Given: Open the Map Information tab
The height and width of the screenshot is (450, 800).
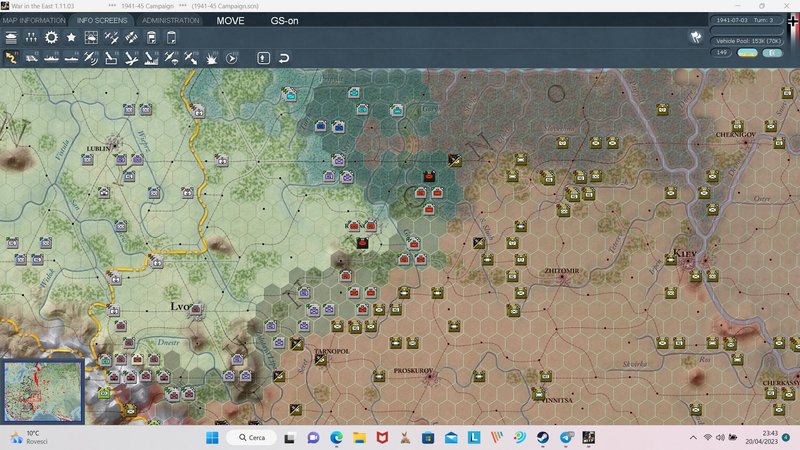Looking at the screenshot, I should point(34,20).
